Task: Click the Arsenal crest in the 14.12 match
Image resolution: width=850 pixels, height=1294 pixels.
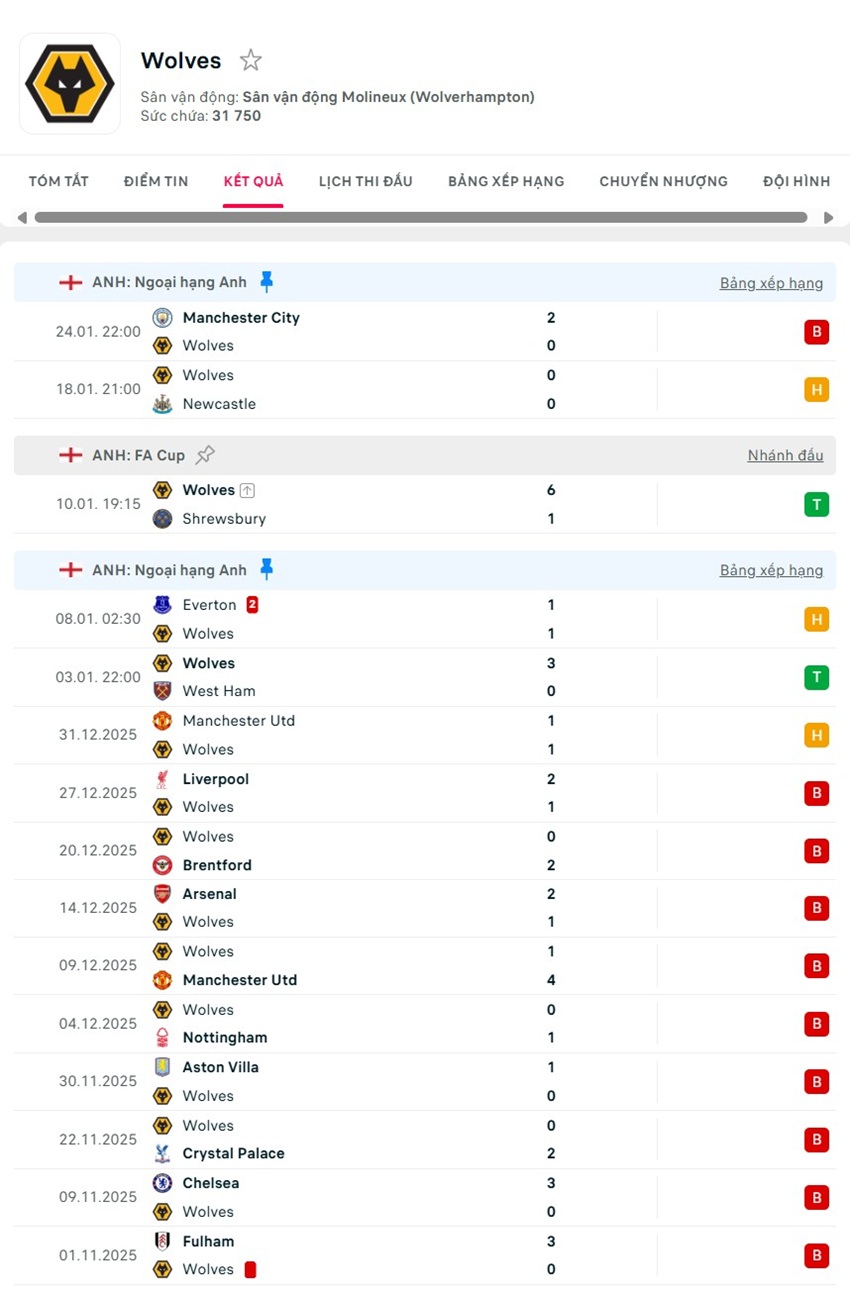Action: pos(163,894)
